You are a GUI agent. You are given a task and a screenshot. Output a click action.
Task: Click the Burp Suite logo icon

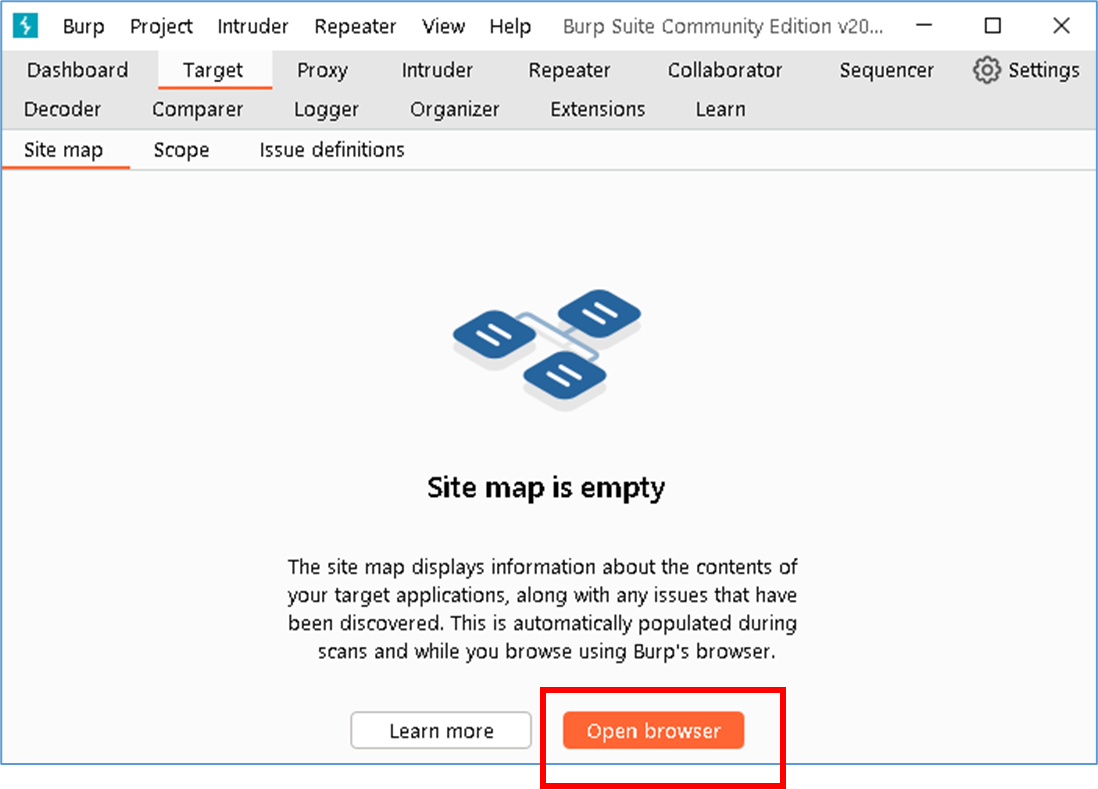[x=25, y=26]
